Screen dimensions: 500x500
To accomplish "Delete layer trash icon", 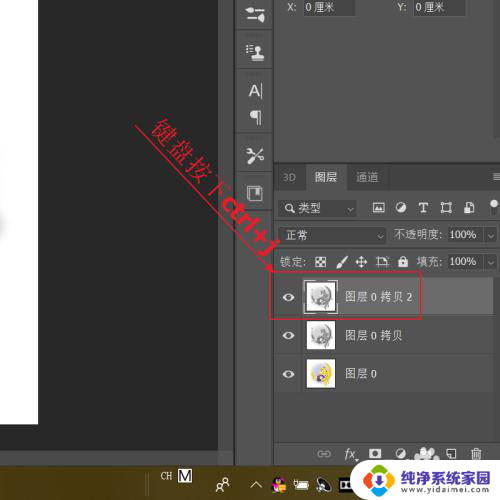I will pos(476,454).
